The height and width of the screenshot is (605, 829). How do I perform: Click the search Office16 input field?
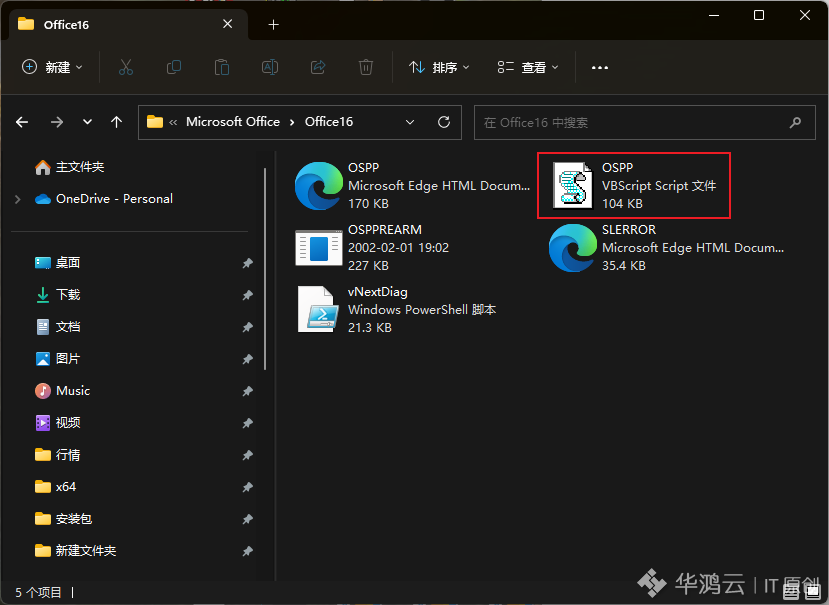tap(644, 123)
